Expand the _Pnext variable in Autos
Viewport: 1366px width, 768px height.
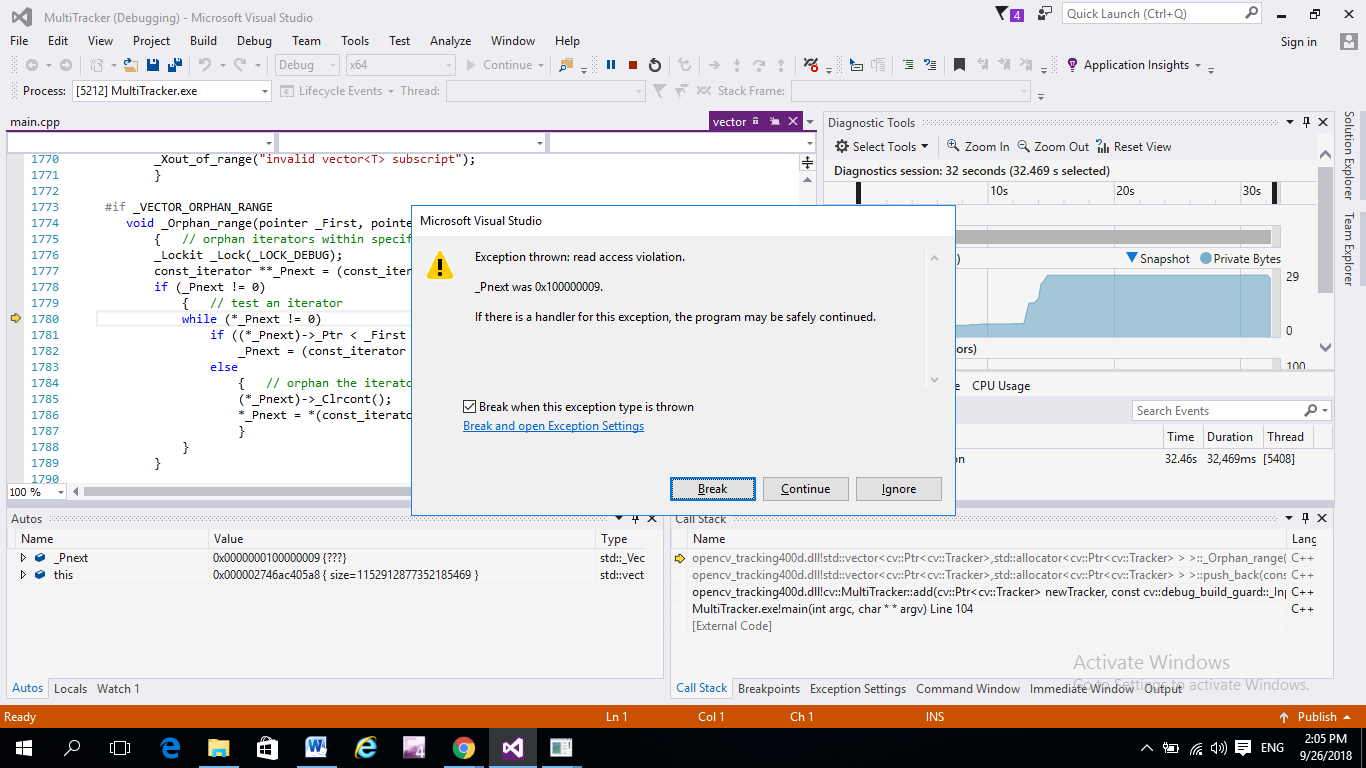coord(23,558)
